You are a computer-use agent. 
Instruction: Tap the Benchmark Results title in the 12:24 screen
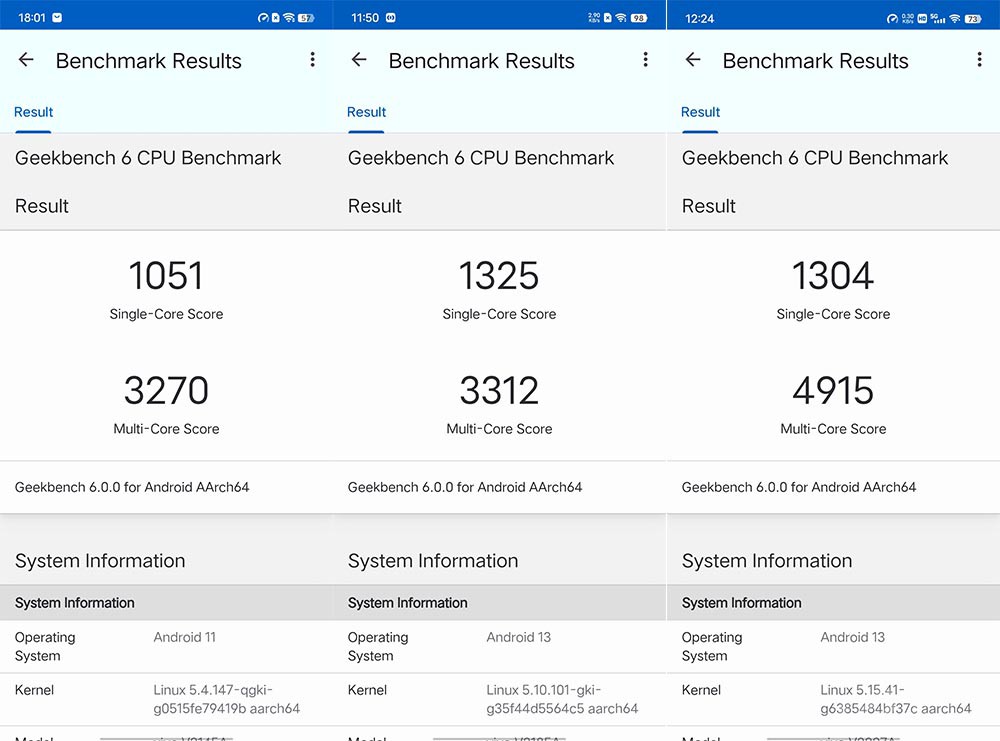(x=816, y=61)
